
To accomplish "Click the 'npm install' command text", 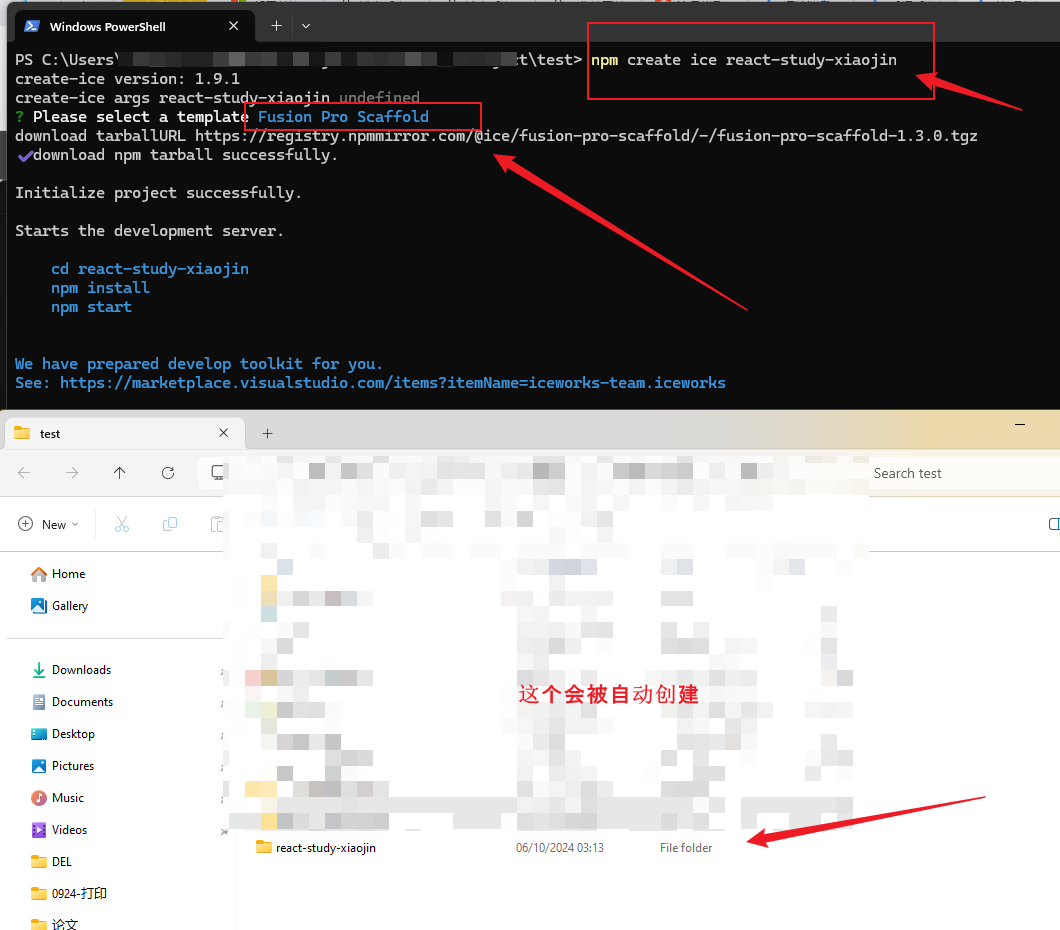I will [x=100, y=288].
